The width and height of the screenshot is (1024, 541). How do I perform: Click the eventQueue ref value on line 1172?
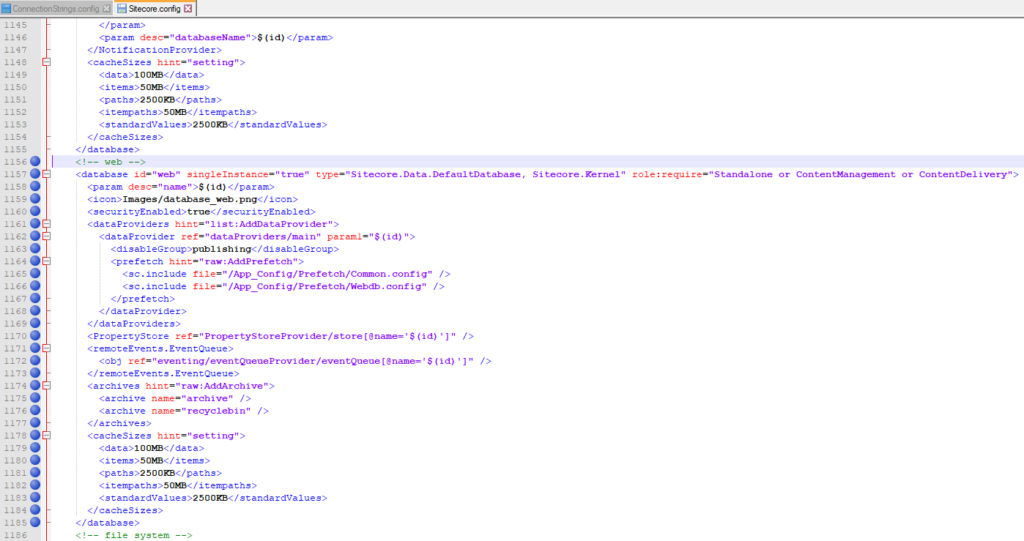313,361
